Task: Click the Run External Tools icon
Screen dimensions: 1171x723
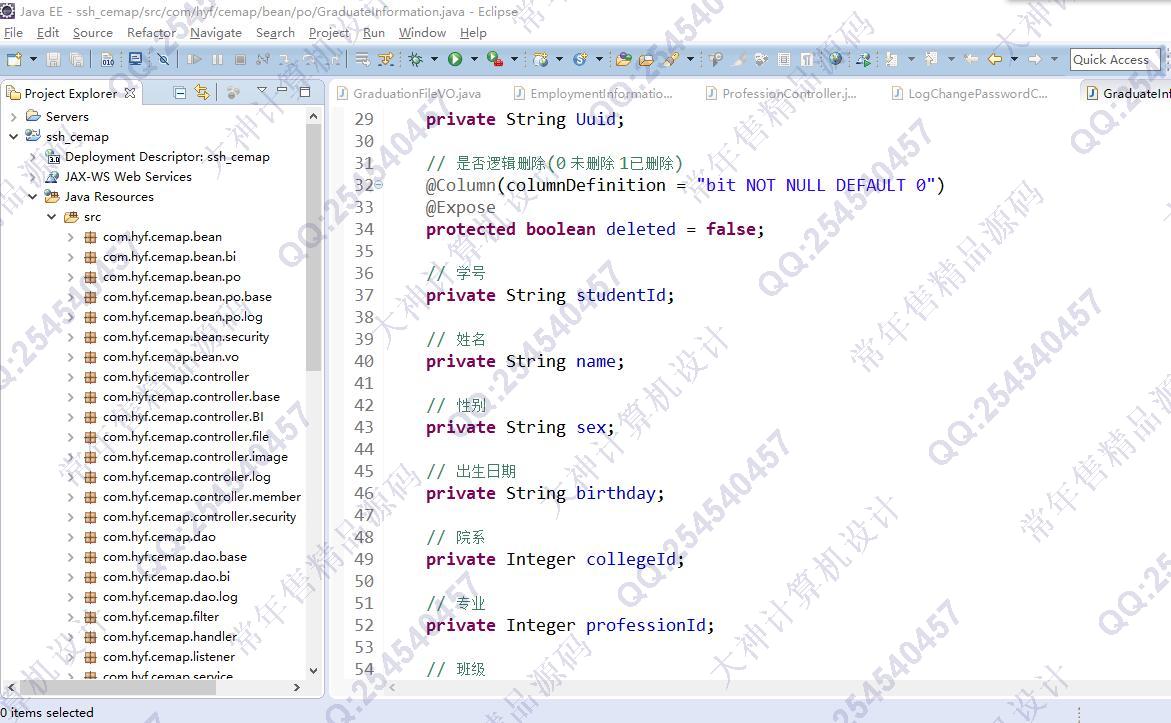Action: [494, 59]
